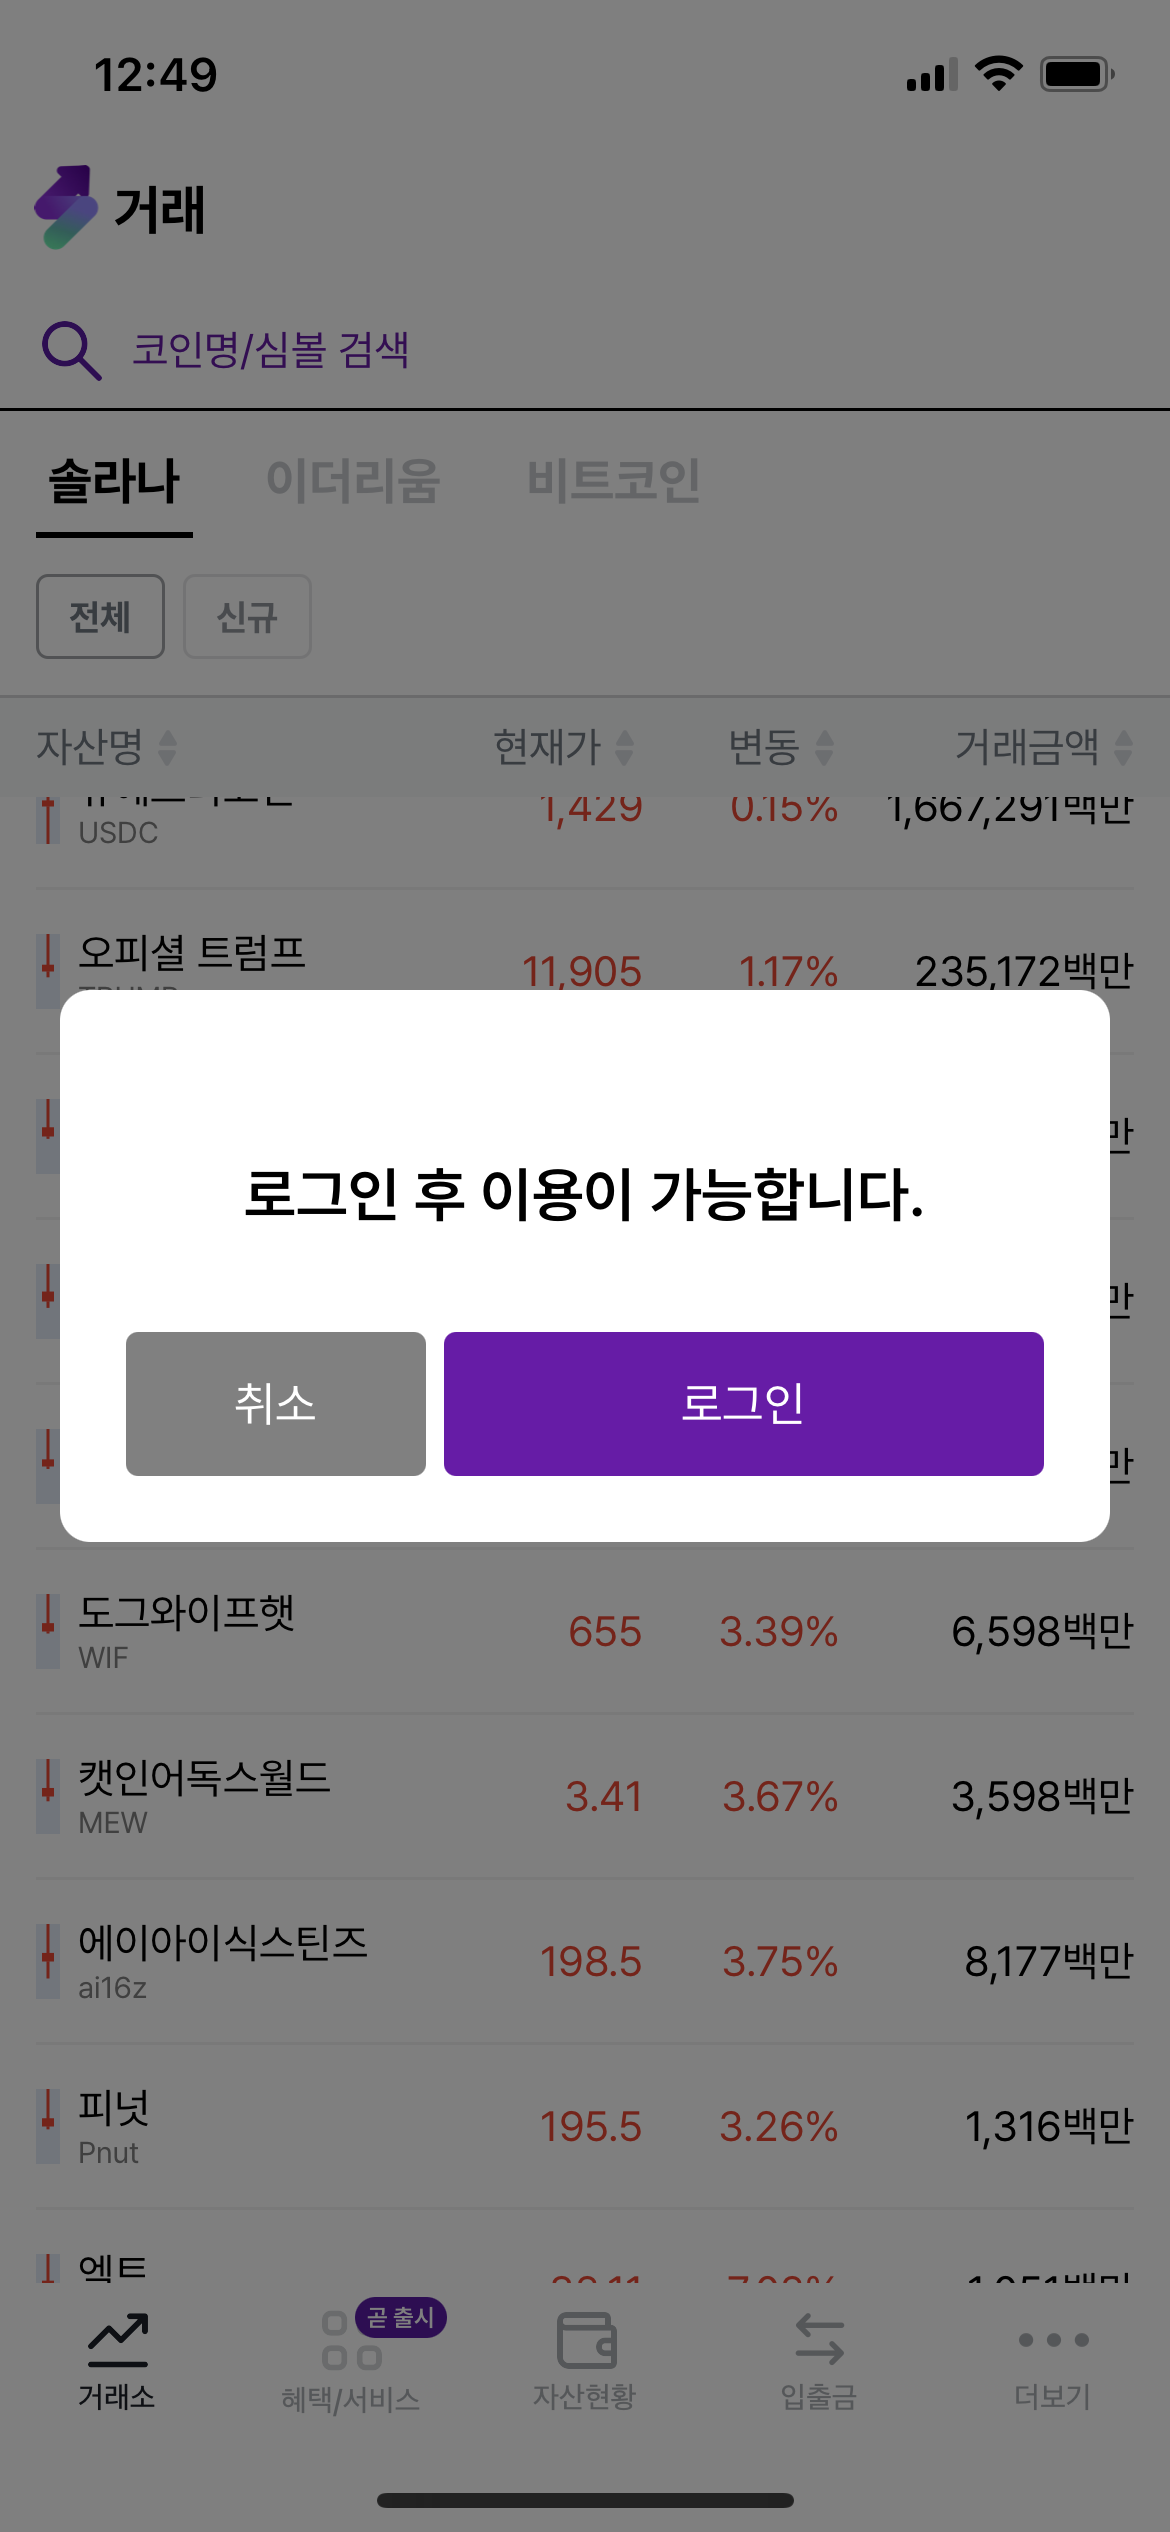Switch to the 이더리움 tab
The image size is (1170, 2532).
pos(353,481)
